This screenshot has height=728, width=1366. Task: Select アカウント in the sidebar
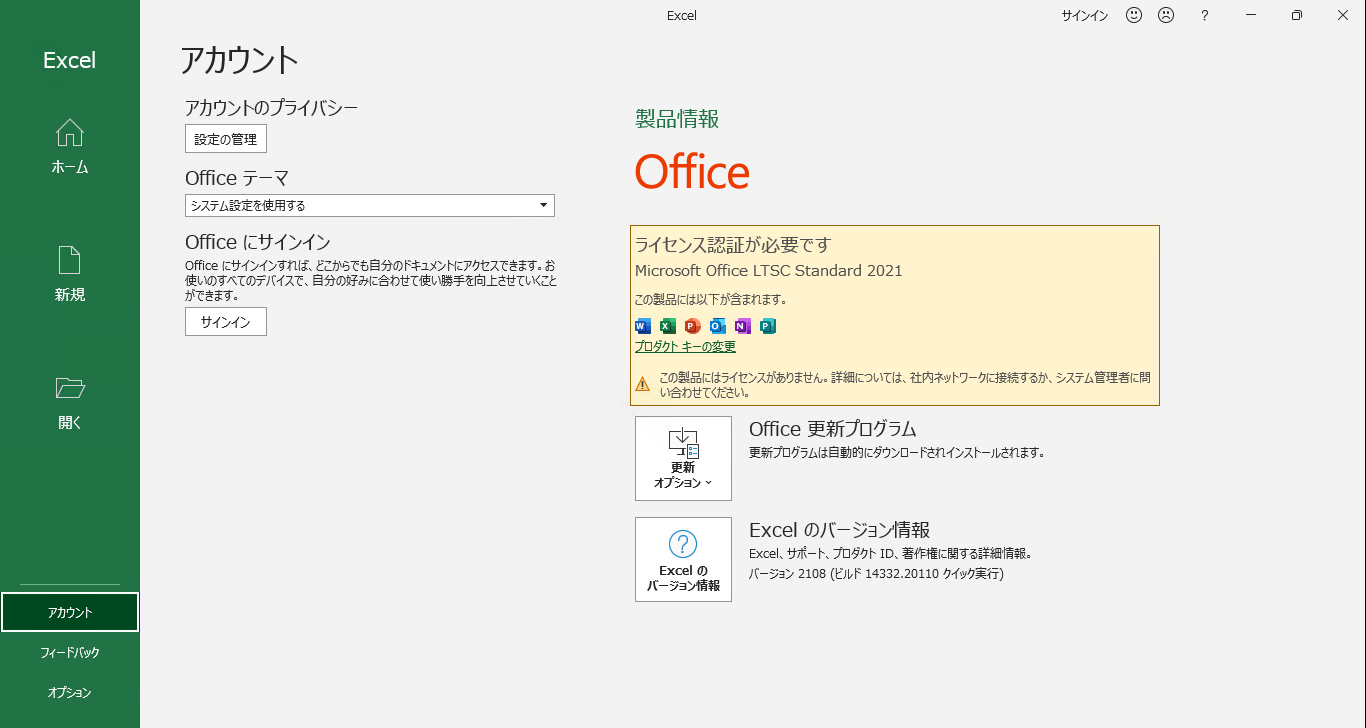point(70,612)
